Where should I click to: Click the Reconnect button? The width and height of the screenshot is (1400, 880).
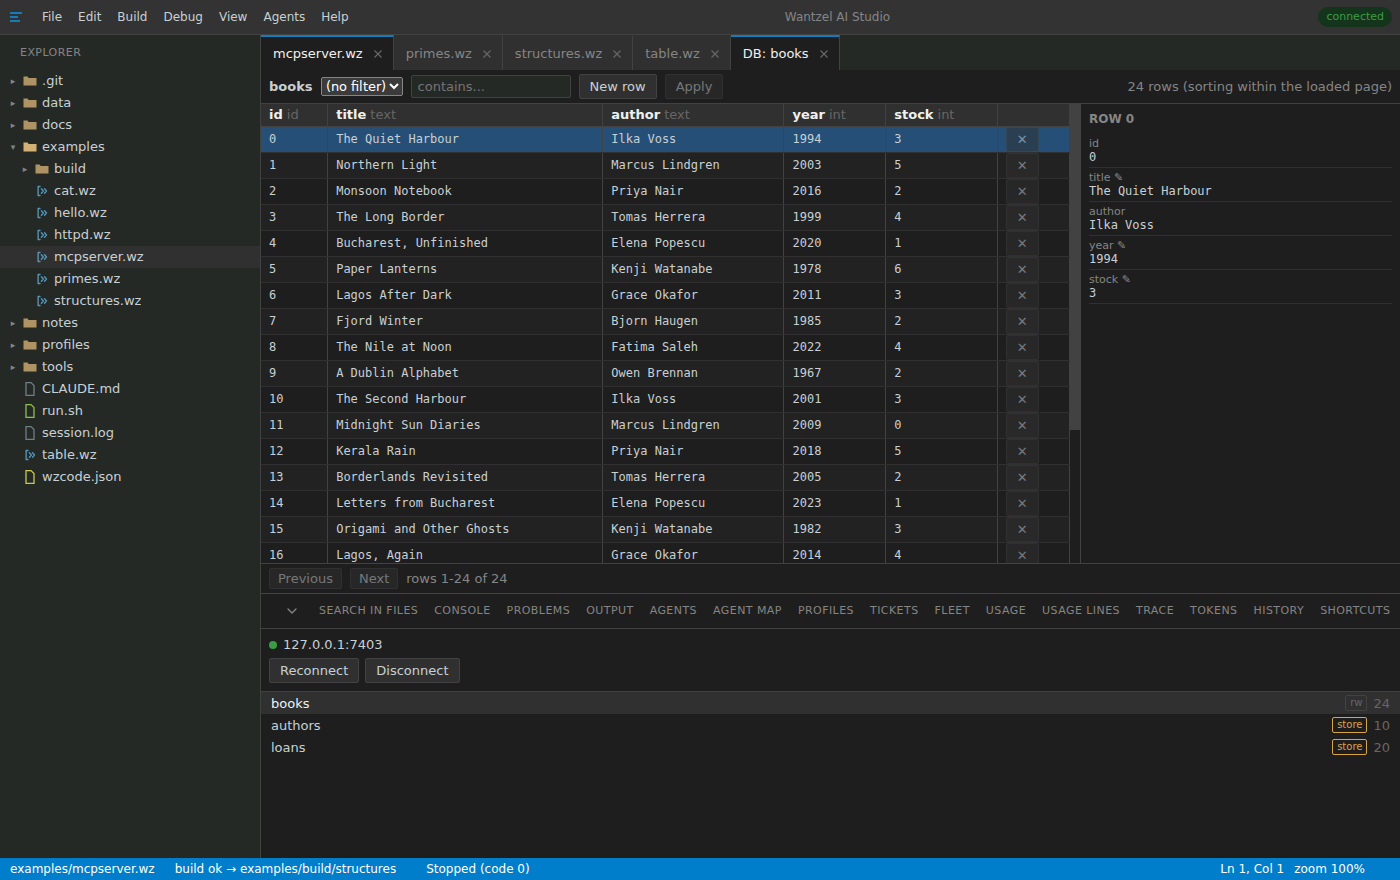(314, 671)
